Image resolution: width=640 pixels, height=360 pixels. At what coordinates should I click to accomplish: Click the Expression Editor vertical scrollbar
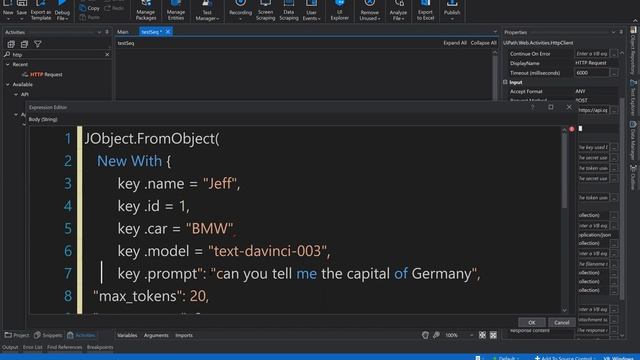click(x=564, y=170)
